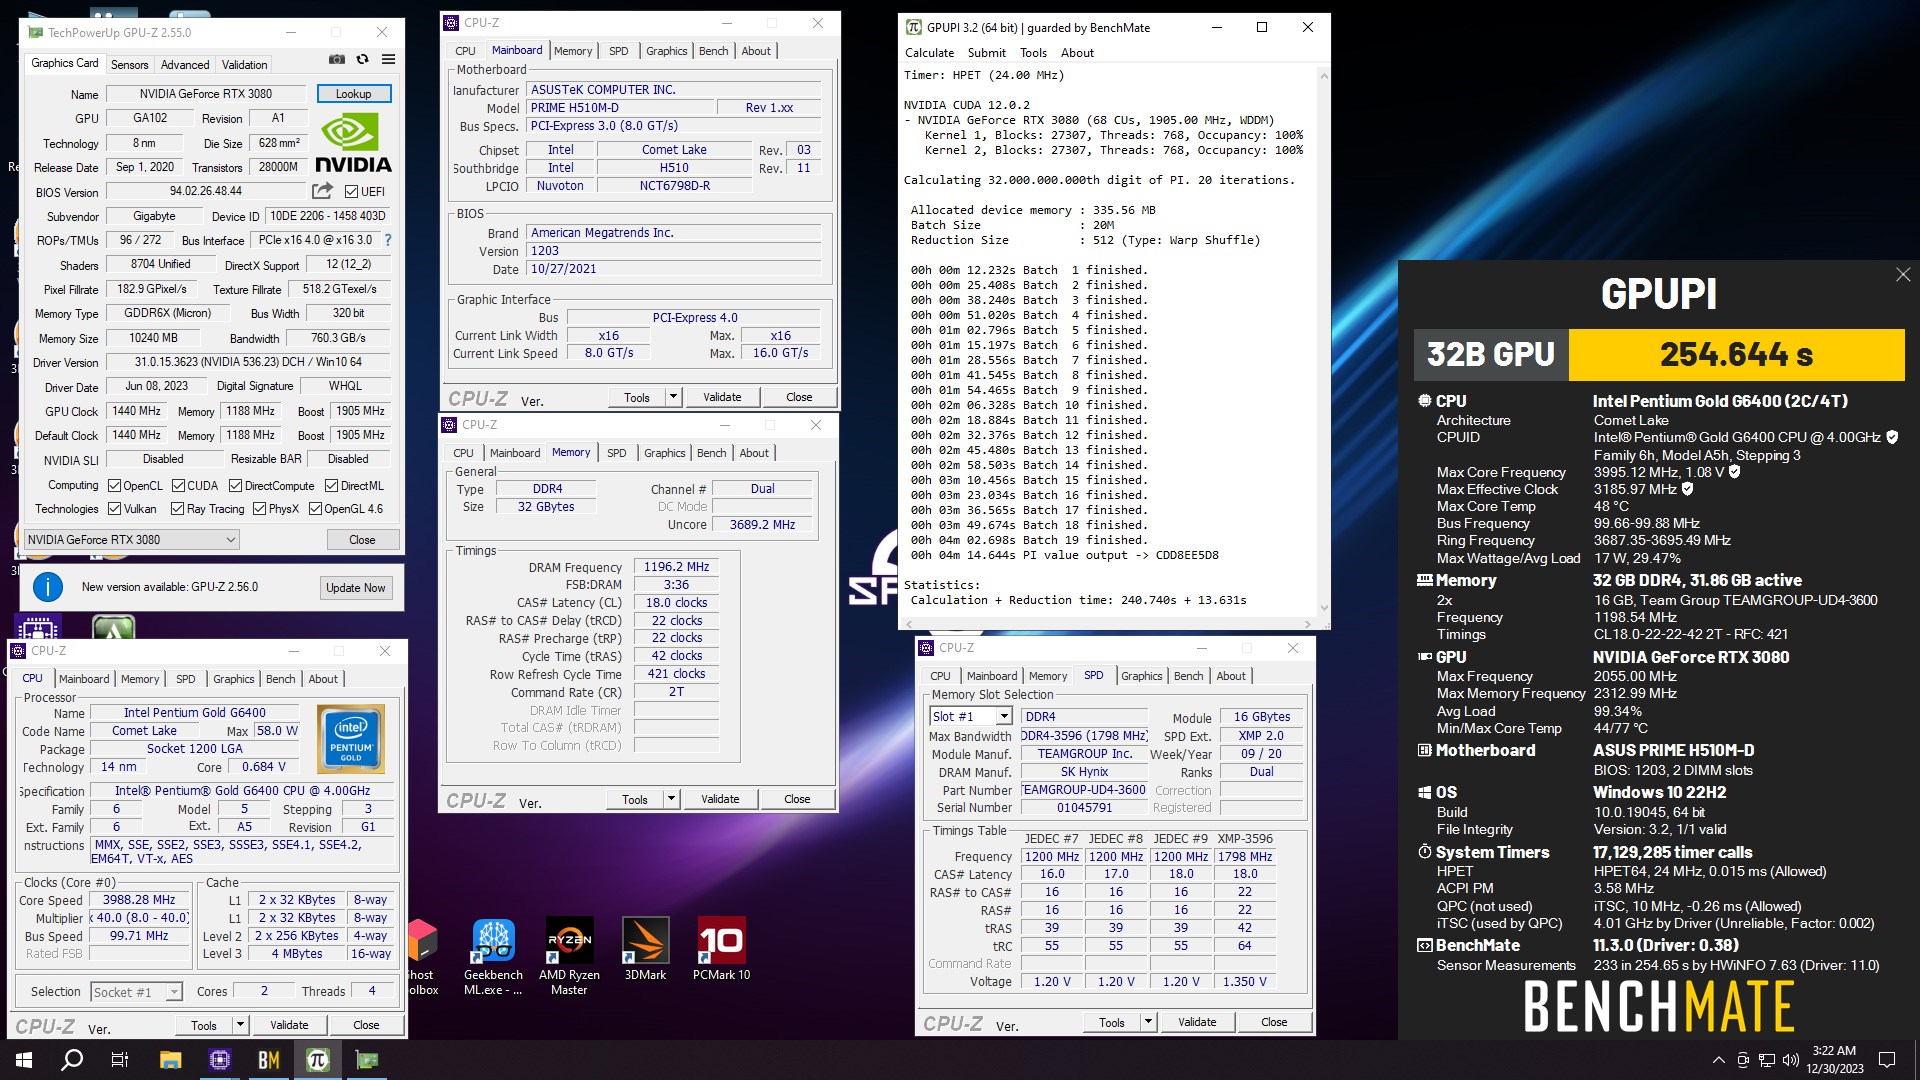Switch to the GPU-Z Advanced tab

tap(185, 64)
